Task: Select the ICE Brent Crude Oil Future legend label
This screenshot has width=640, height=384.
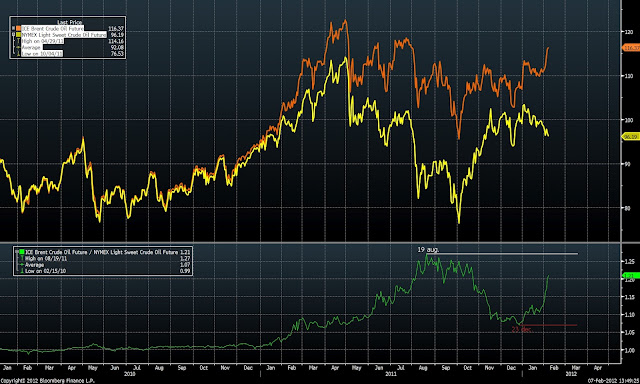Action: 53,29
